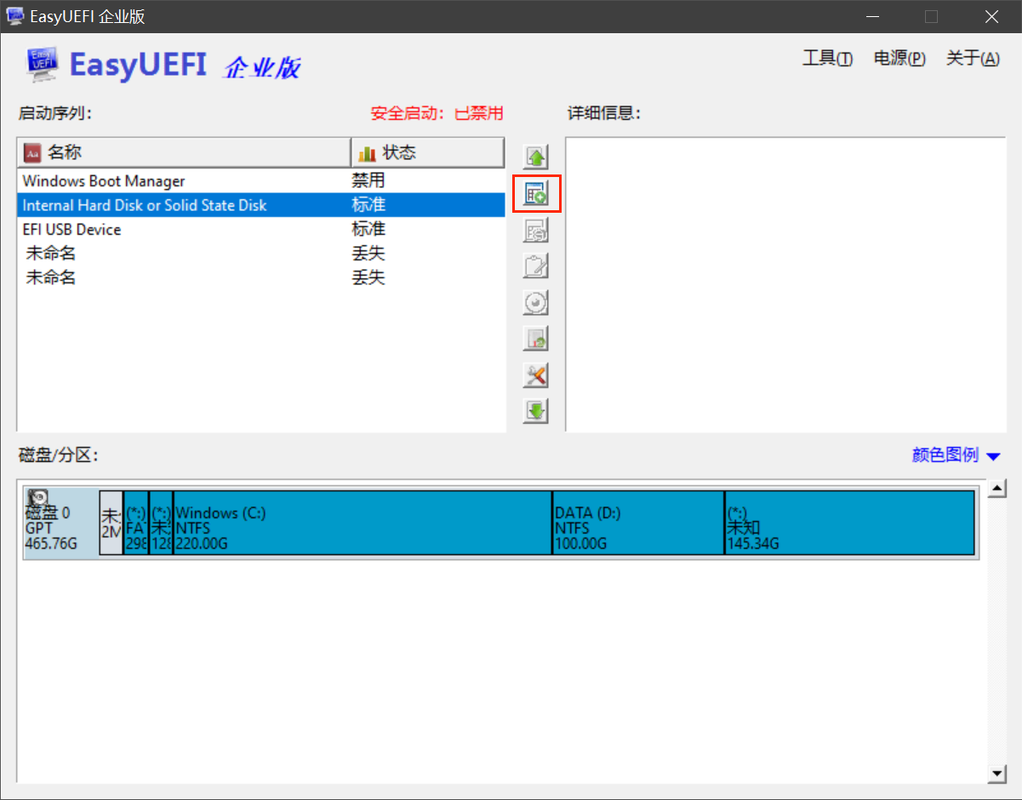Click the 标准 status of EFI USB Device
The width and height of the screenshot is (1022, 800).
click(x=368, y=230)
